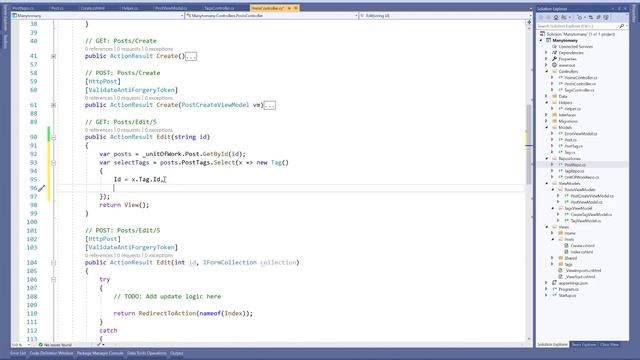
Task: Close the PostsController.cs tab
Action: [x=296, y=8]
